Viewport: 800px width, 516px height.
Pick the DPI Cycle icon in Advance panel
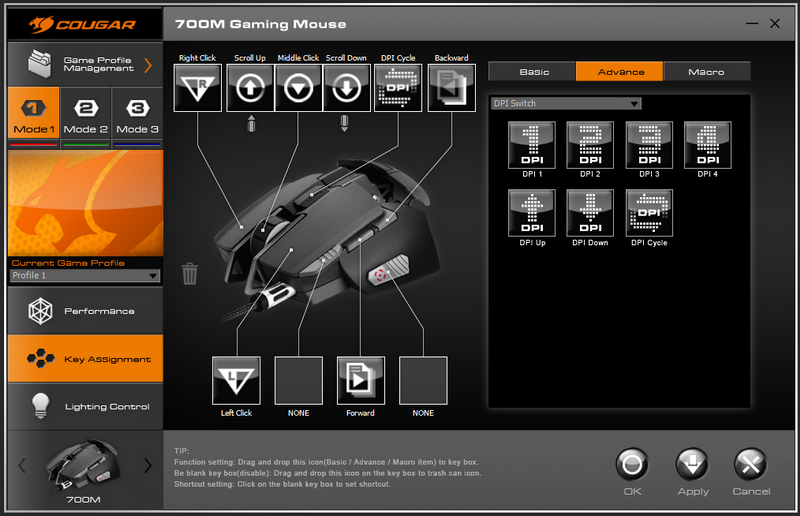pyautogui.click(x=649, y=213)
